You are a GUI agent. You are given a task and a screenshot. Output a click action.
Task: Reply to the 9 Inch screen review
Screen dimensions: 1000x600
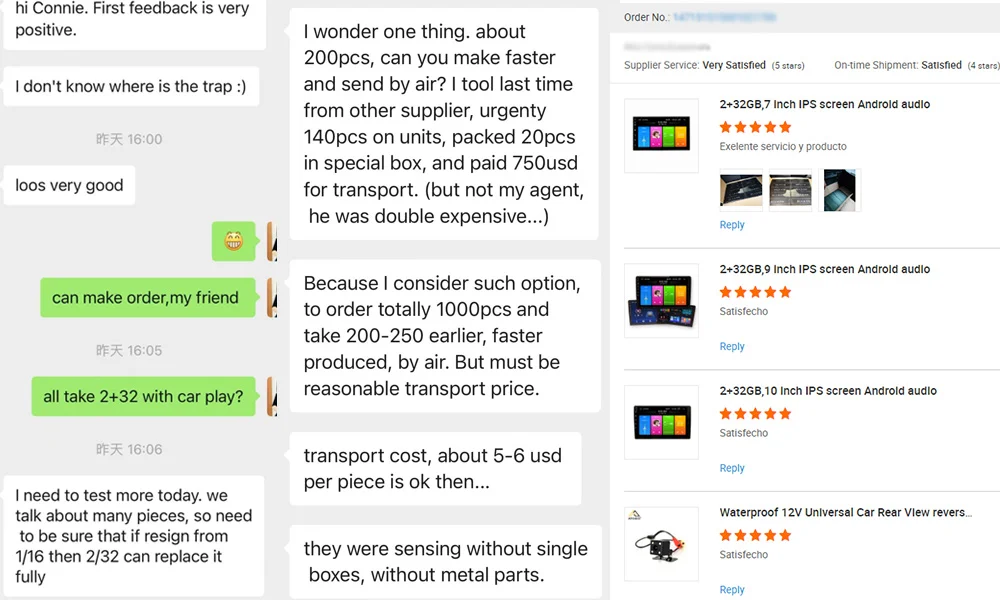[x=732, y=347]
